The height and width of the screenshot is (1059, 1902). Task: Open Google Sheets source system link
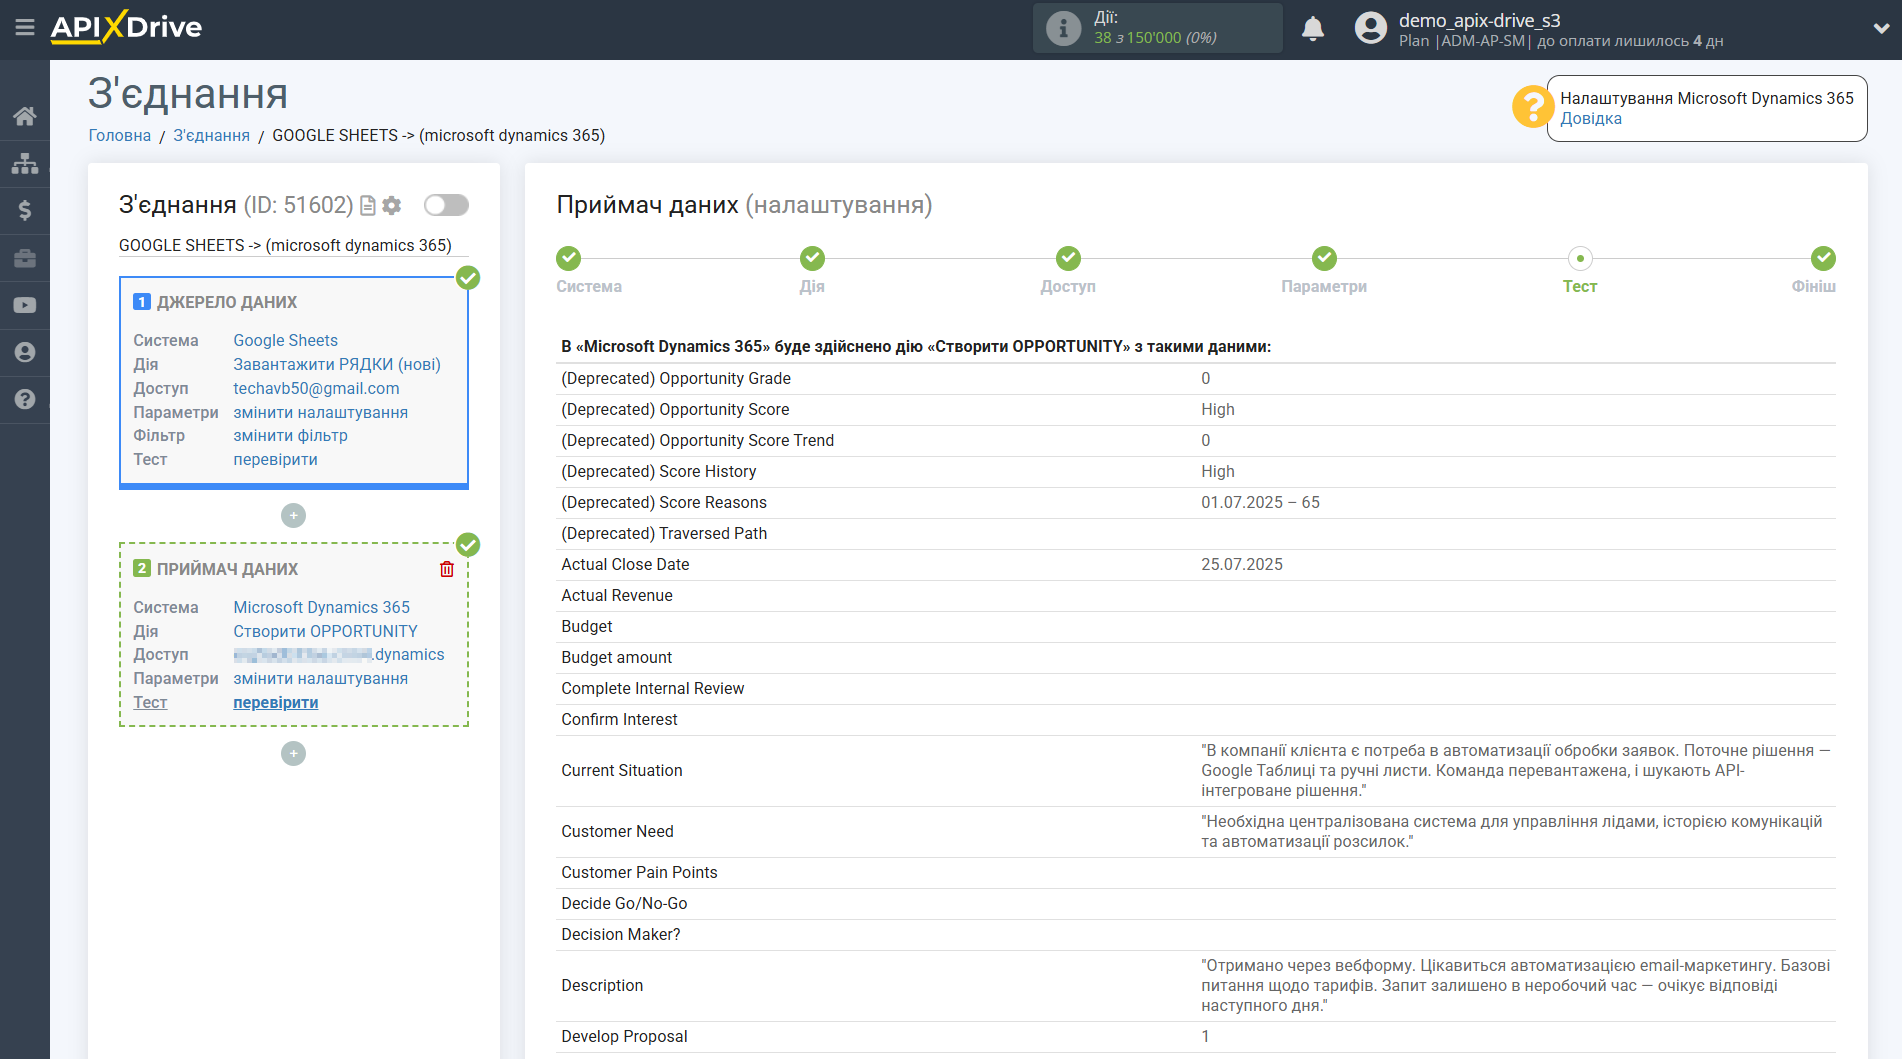285,340
